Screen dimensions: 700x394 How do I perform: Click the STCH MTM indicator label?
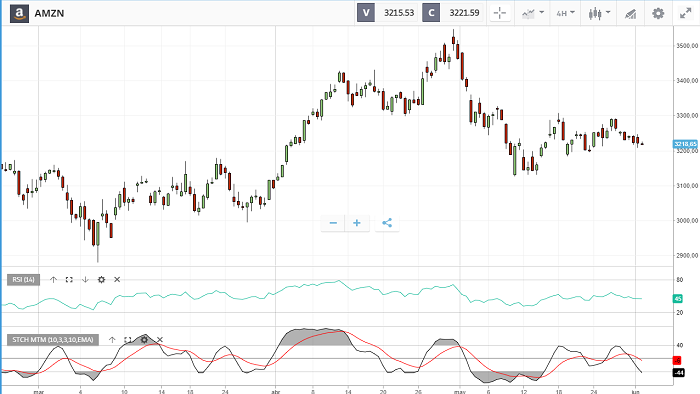point(53,340)
